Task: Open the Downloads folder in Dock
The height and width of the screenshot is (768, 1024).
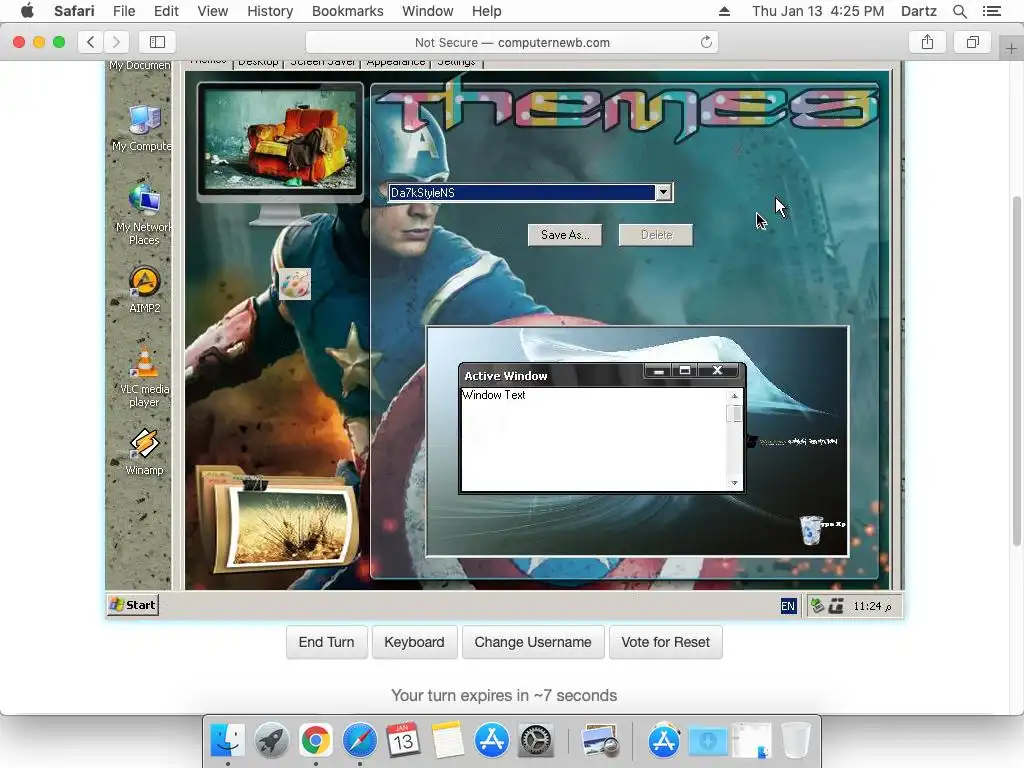Action: 708,740
